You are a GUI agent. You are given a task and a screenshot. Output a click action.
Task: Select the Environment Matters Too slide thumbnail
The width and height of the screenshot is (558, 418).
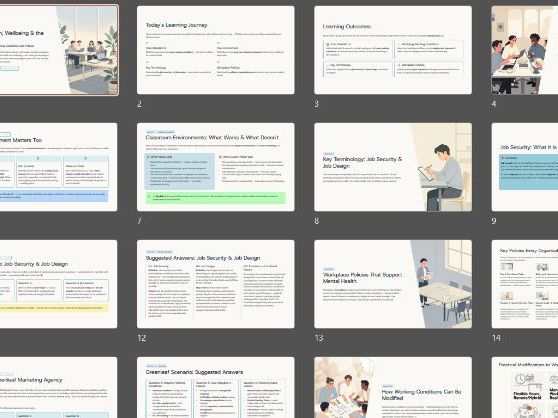(x=58, y=167)
